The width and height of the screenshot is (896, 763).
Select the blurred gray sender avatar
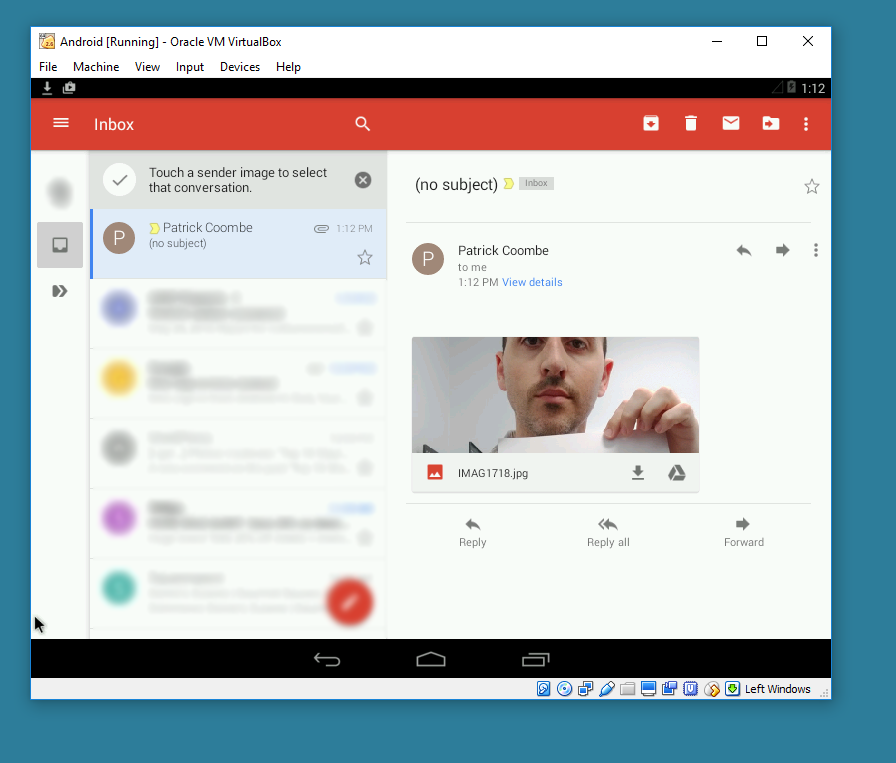(x=119, y=448)
